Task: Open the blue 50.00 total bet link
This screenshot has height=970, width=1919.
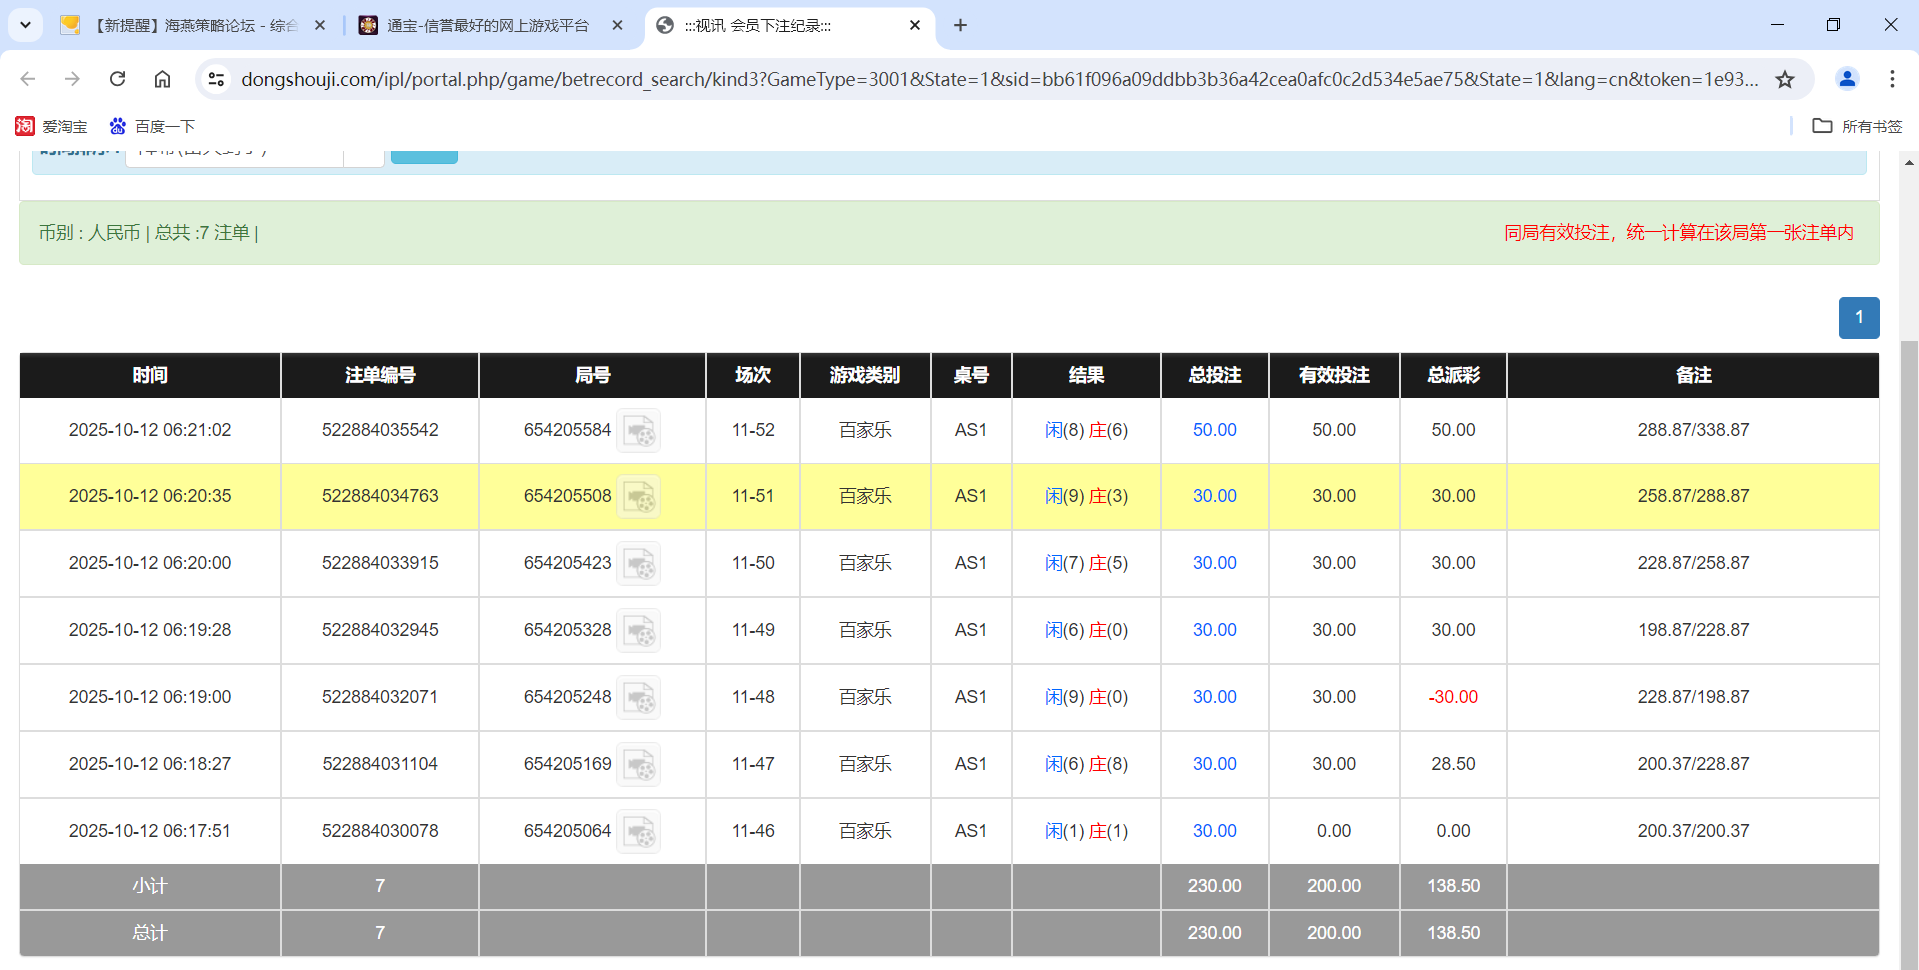Action: click(x=1213, y=430)
